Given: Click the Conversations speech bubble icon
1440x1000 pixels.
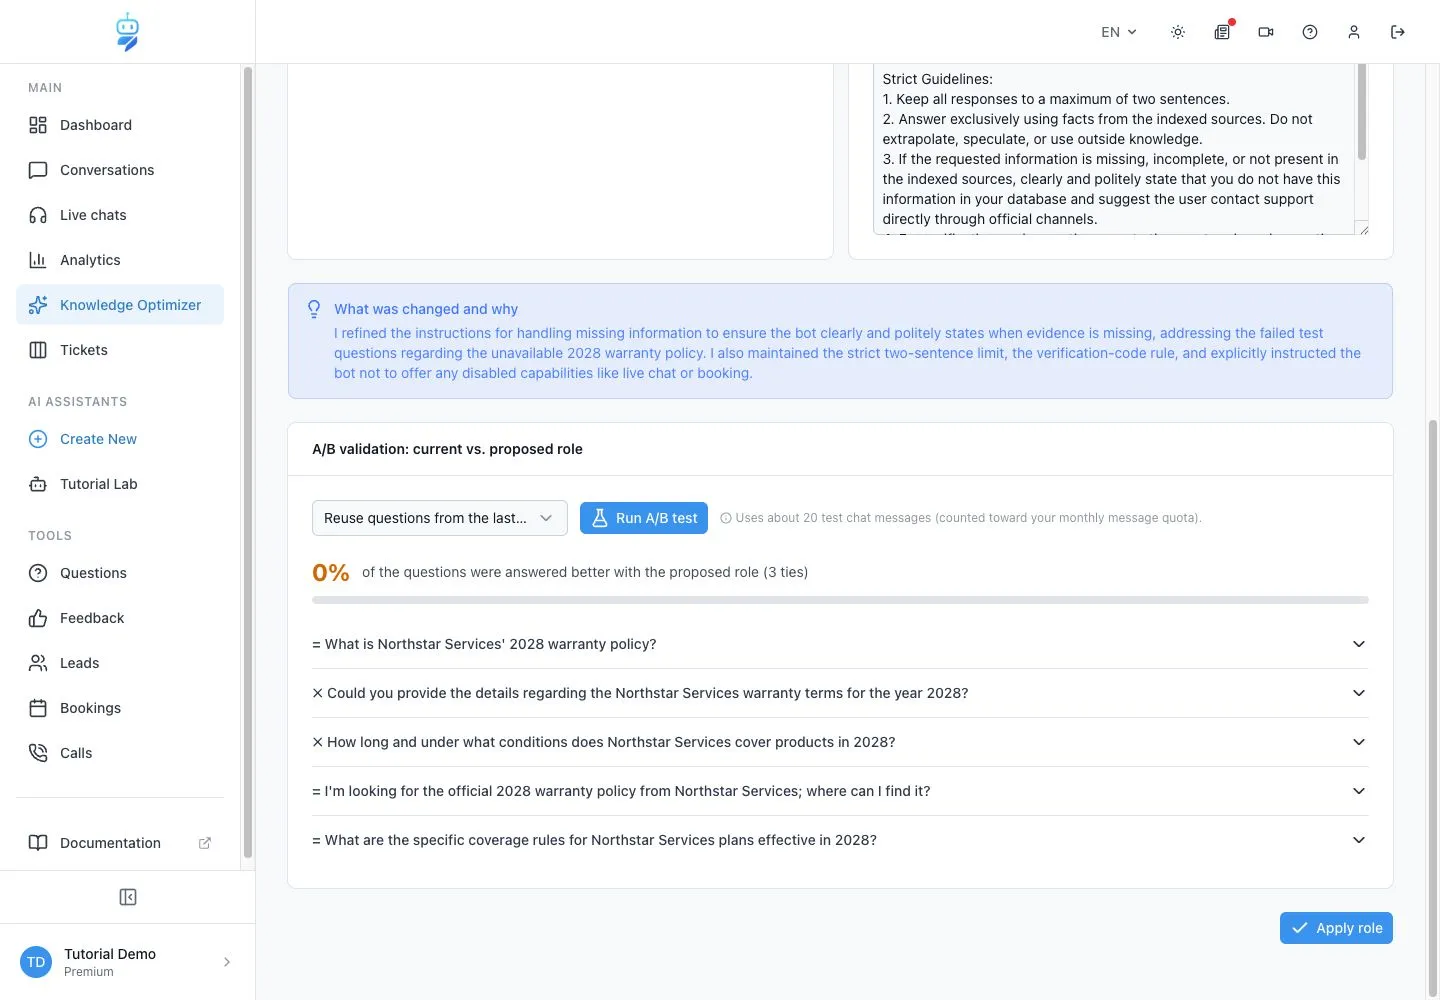Looking at the screenshot, I should 38,170.
